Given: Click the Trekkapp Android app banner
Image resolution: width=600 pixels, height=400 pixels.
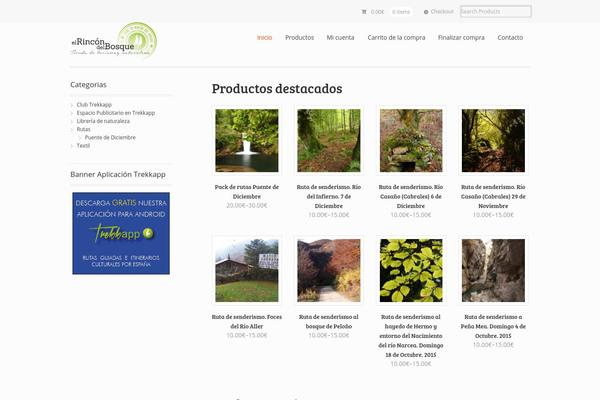Looking at the screenshot, I should [x=120, y=233].
